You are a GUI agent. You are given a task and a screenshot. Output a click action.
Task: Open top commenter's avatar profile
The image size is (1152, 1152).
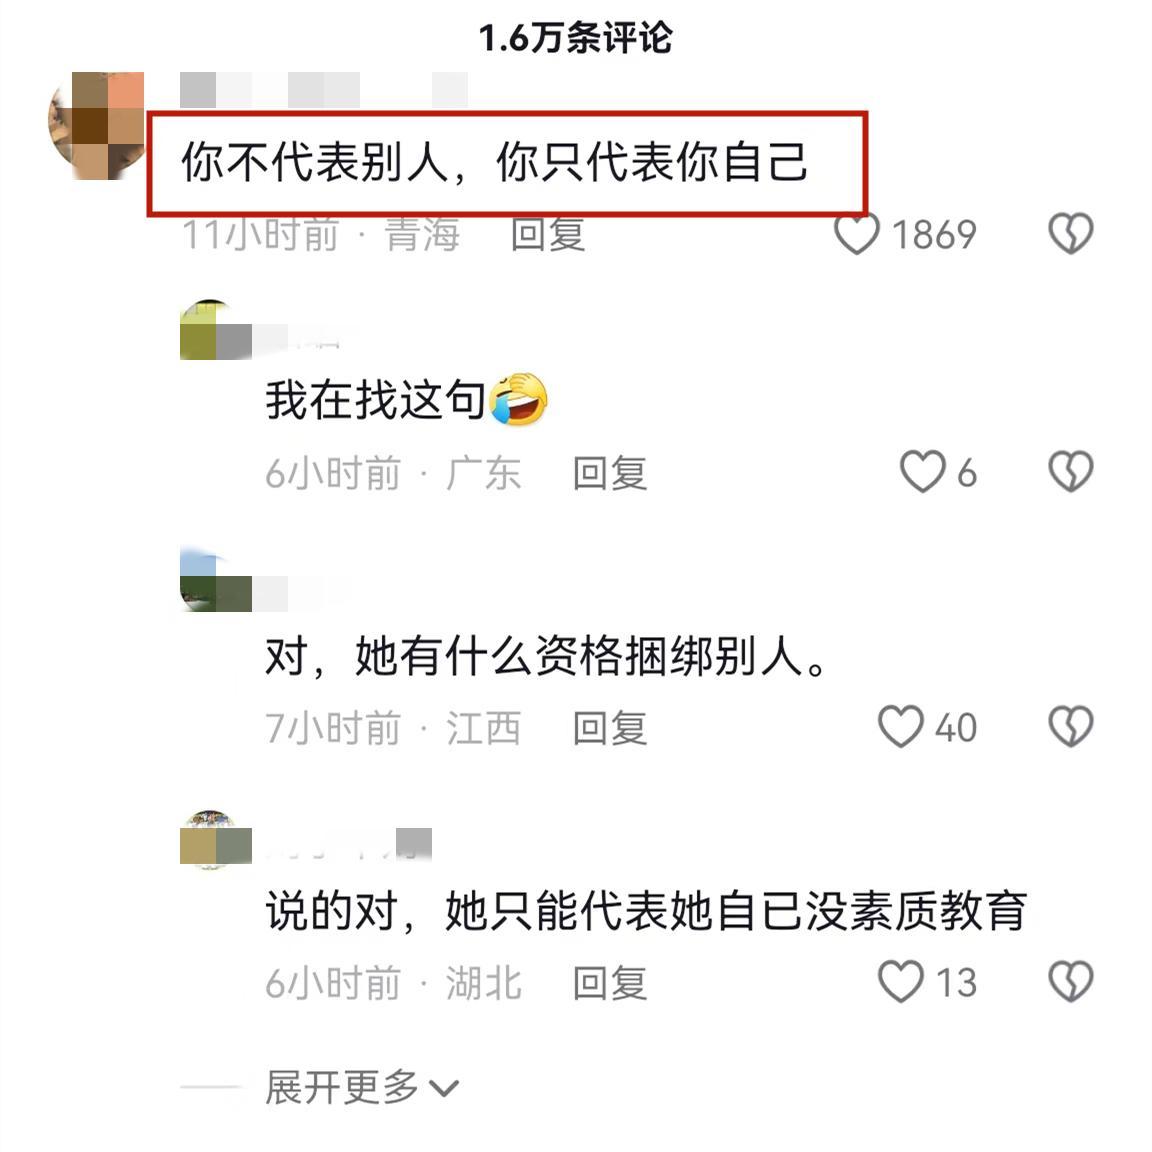click(x=96, y=126)
